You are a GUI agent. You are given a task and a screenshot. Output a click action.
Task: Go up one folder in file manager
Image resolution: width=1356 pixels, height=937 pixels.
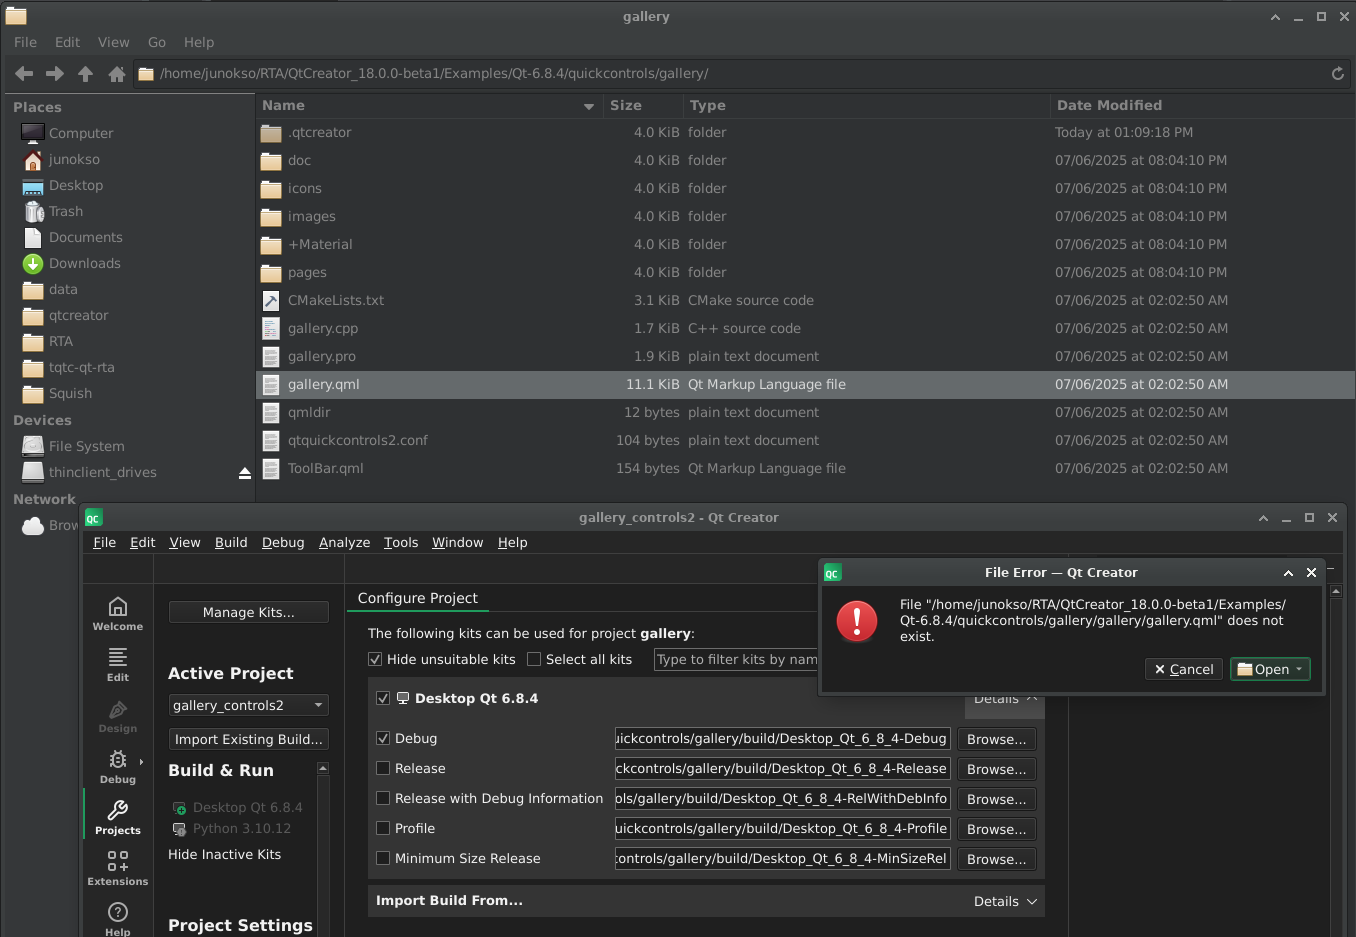86,74
